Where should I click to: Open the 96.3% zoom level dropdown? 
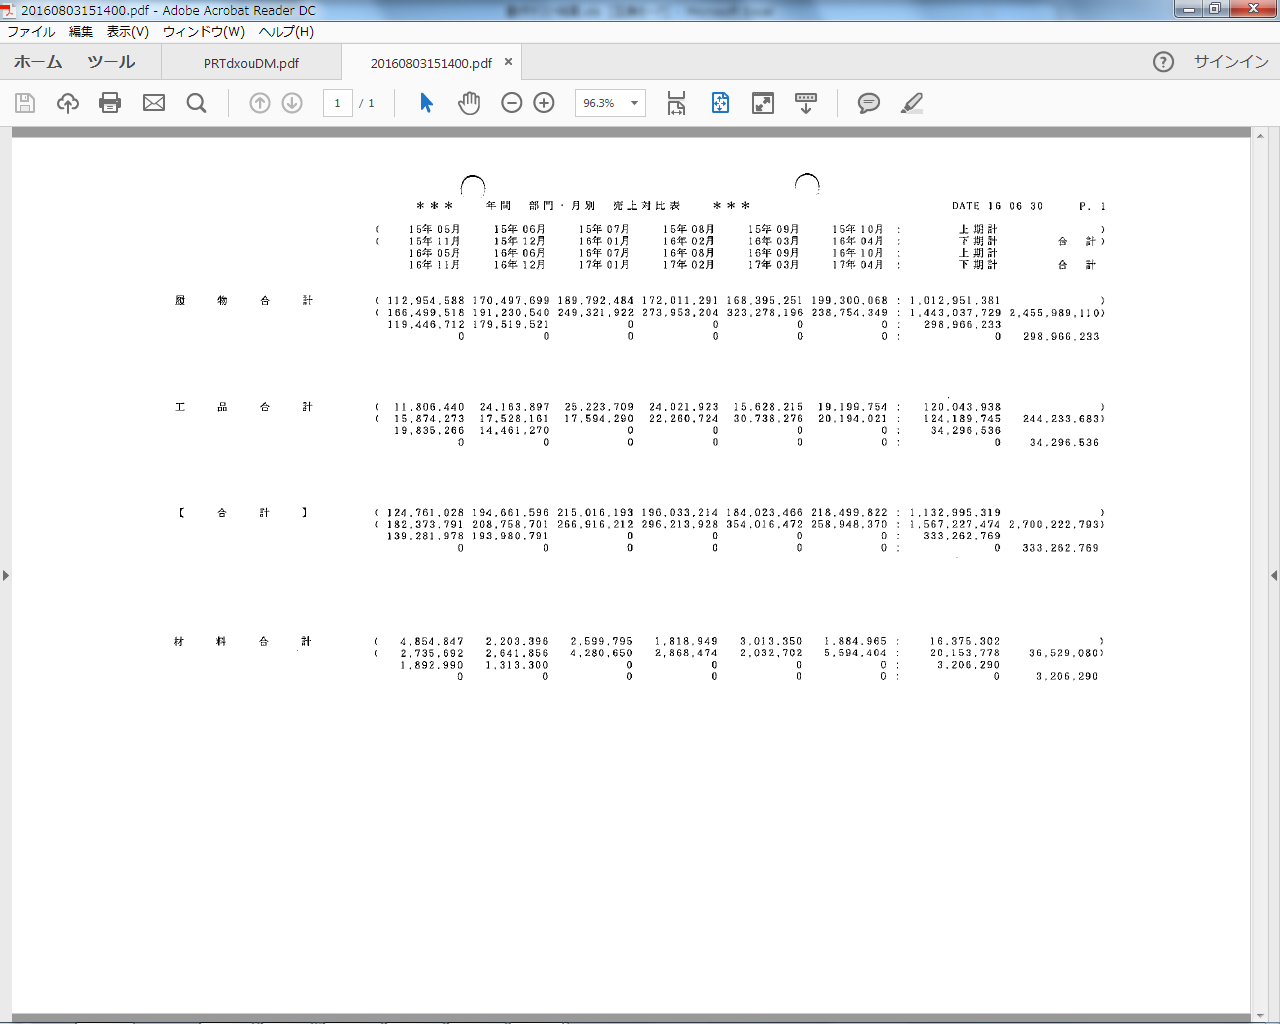pyautogui.click(x=634, y=103)
